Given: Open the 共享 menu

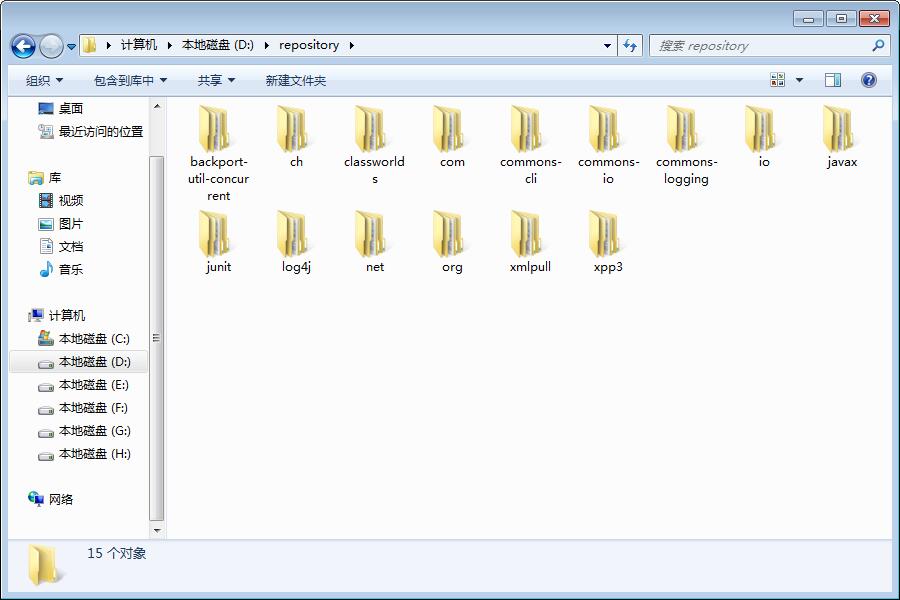Looking at the screenshot, I should pos(216,80).
